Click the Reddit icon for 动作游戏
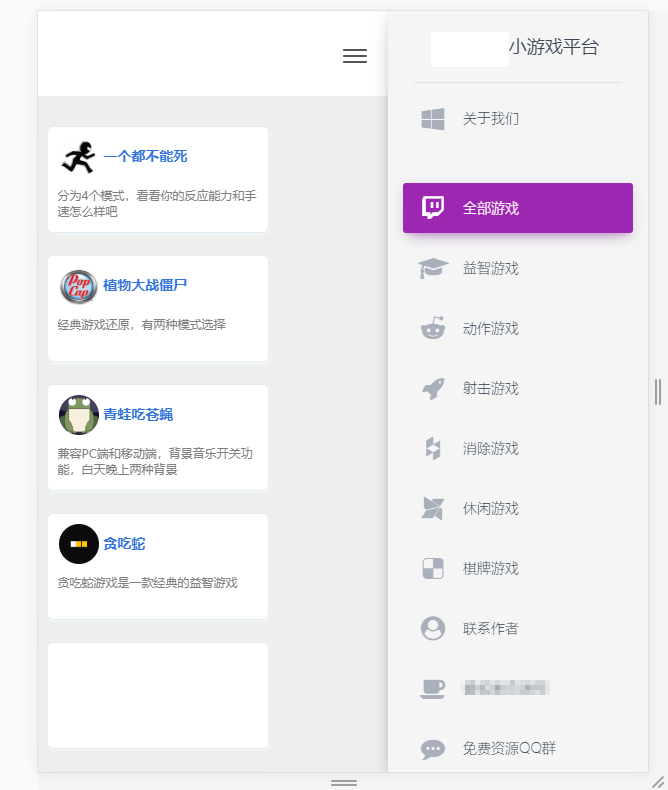 [x=432, y=328]
